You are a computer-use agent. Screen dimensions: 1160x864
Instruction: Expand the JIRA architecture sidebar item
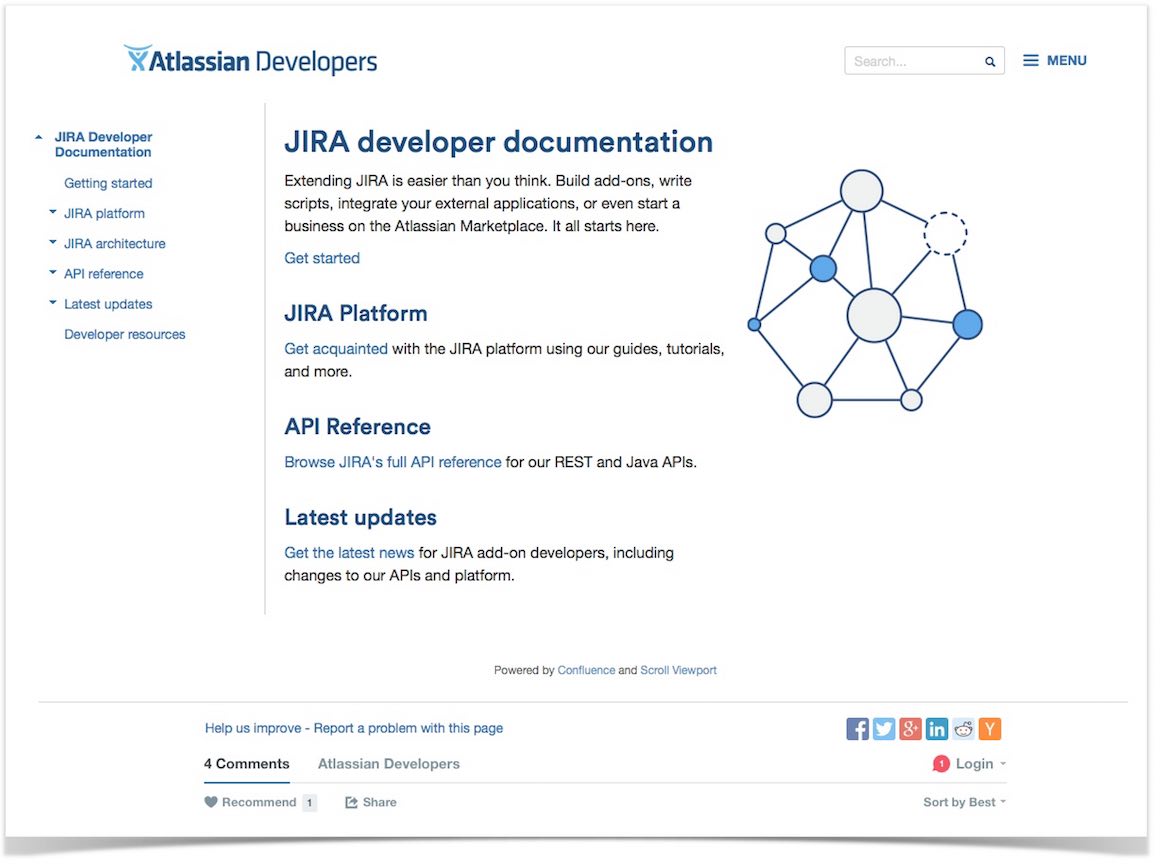[x=53, y=243]
